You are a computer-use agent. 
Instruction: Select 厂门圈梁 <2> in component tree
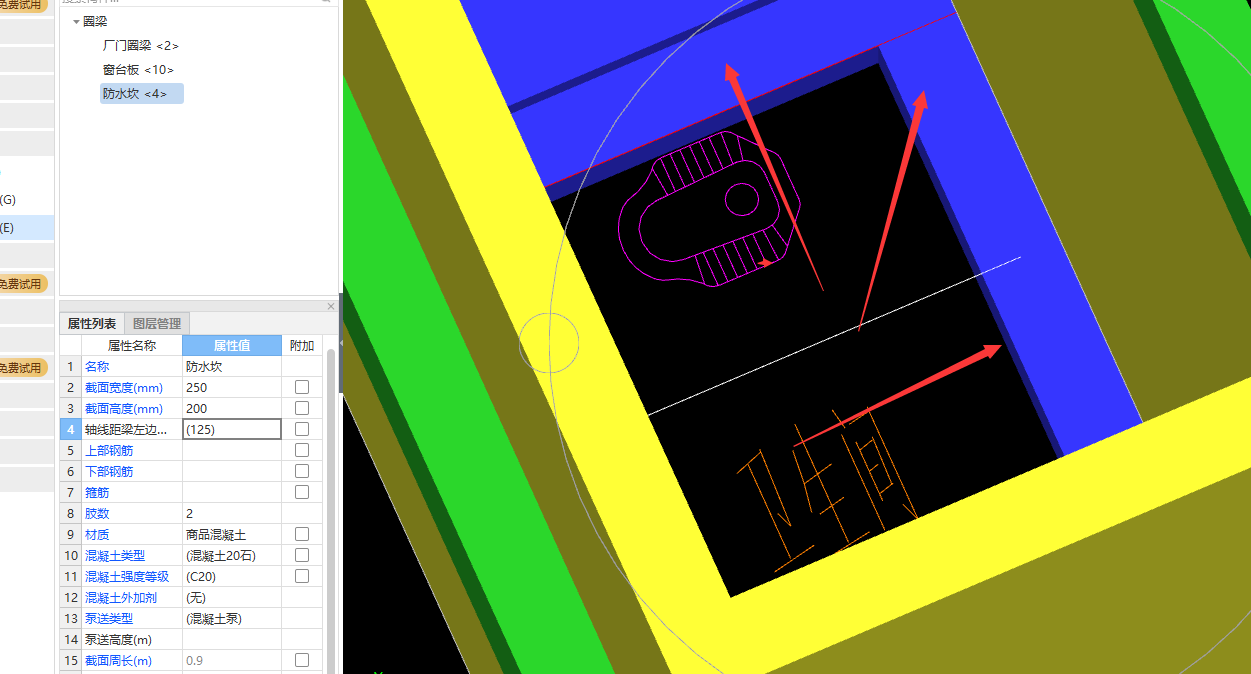point(141,46)
